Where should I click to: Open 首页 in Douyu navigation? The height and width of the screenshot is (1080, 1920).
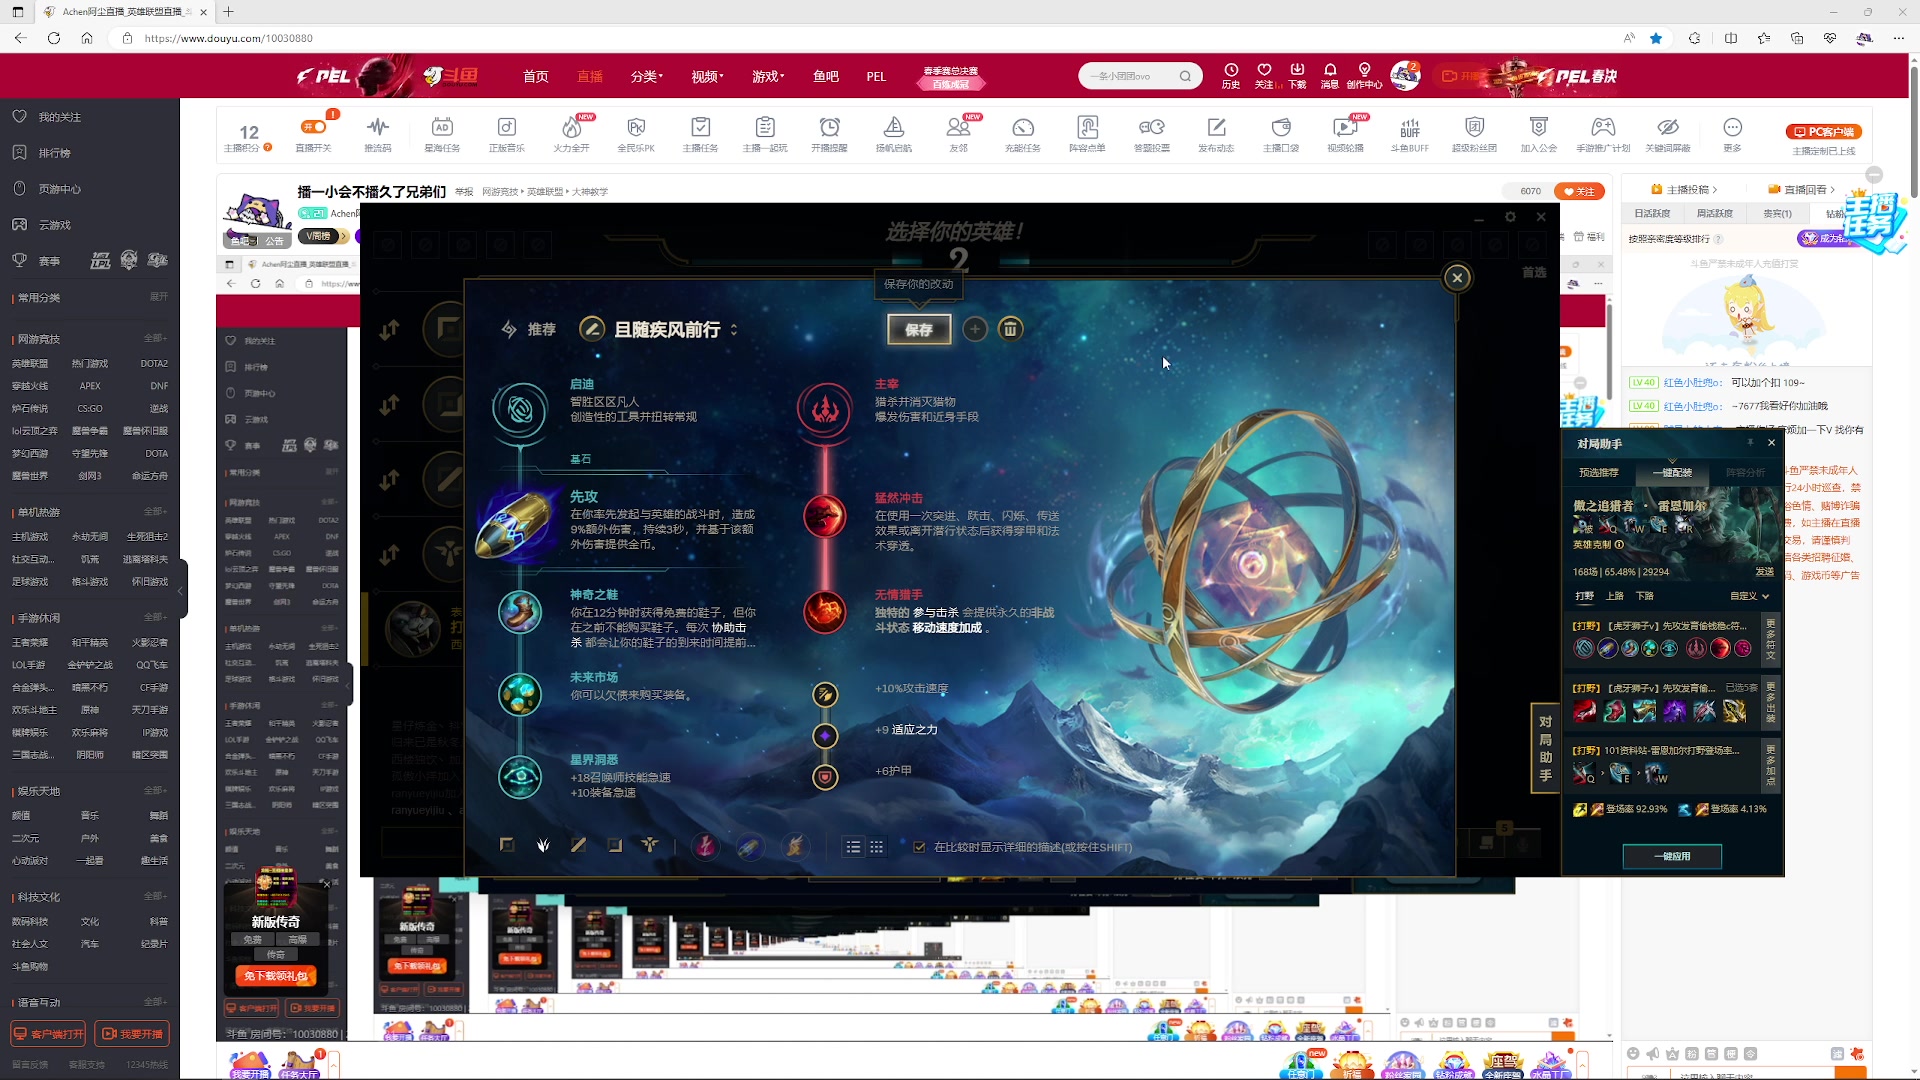[536, 76]
